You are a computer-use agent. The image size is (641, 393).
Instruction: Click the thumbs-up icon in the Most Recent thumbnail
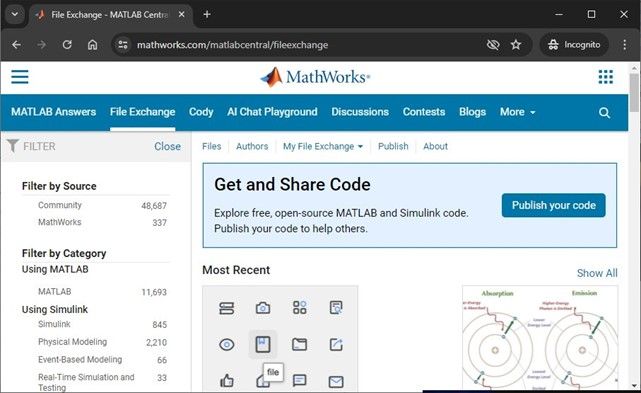point(226,381)
